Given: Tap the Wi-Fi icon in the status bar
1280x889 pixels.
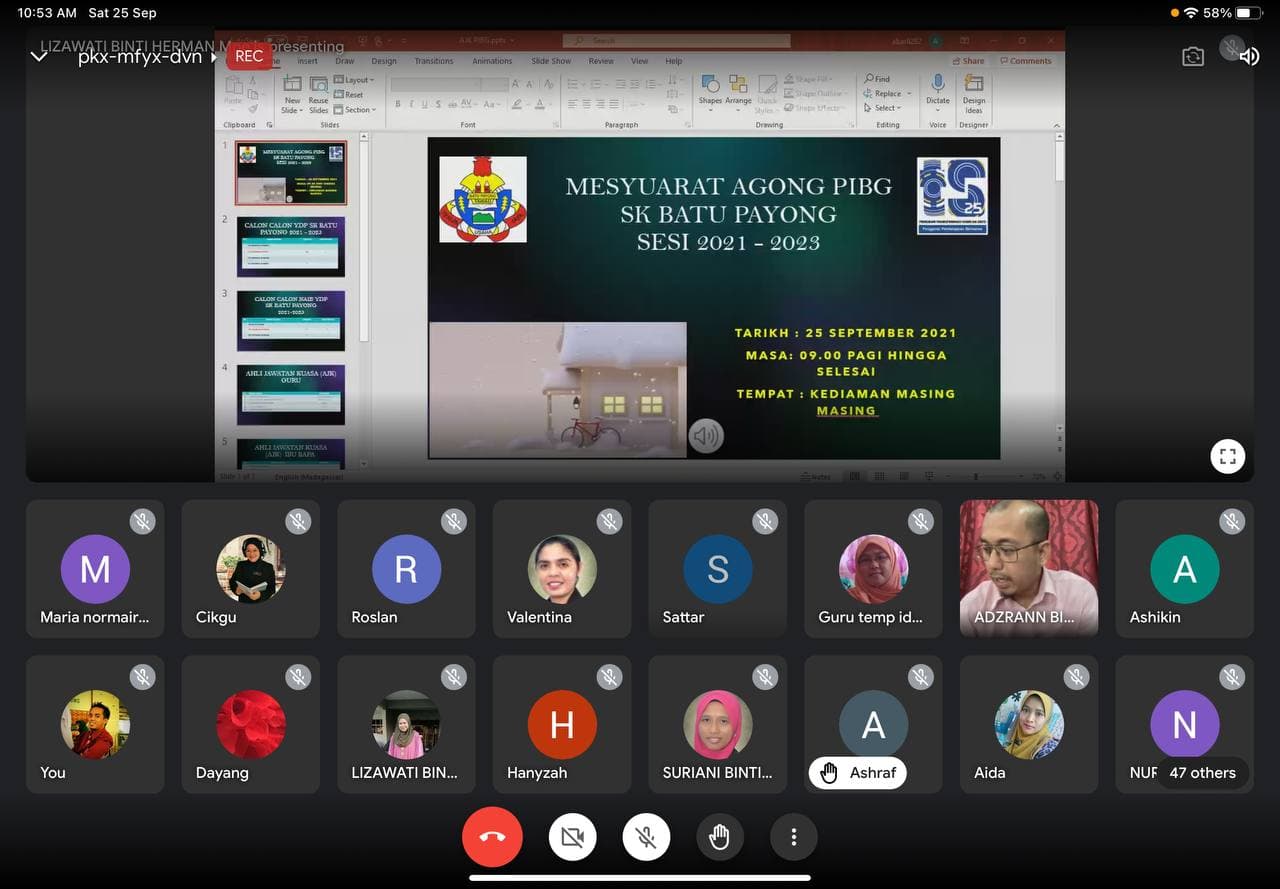Looking at the screenshot, I should (1190, 13).
